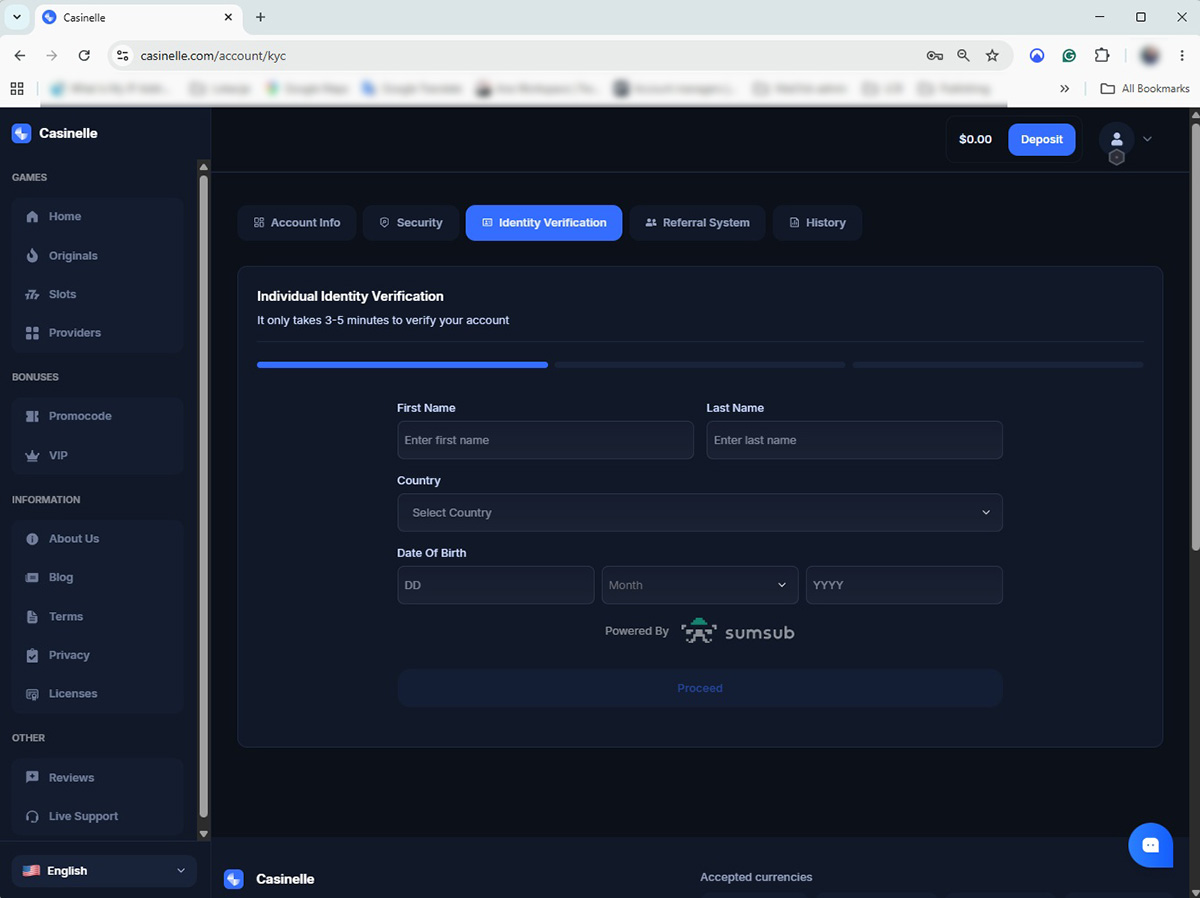Switch to Referral System tab

[x=697, y=223]
